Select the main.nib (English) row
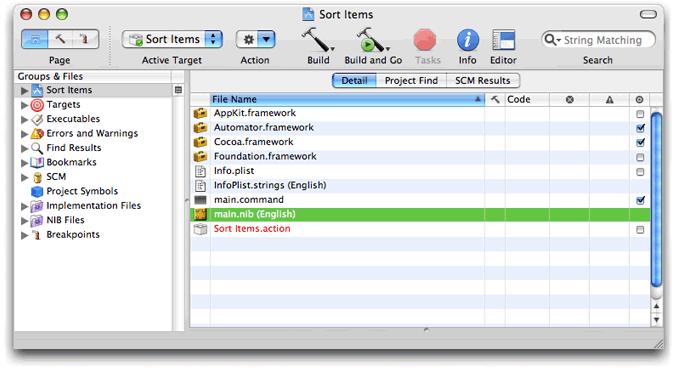The image size is (678, 370). click(420, 214)
